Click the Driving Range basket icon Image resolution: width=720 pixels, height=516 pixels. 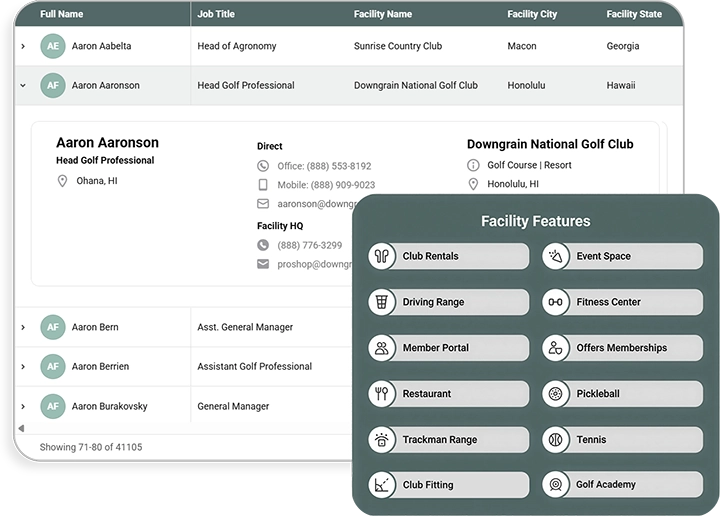(x=382, y=302)
